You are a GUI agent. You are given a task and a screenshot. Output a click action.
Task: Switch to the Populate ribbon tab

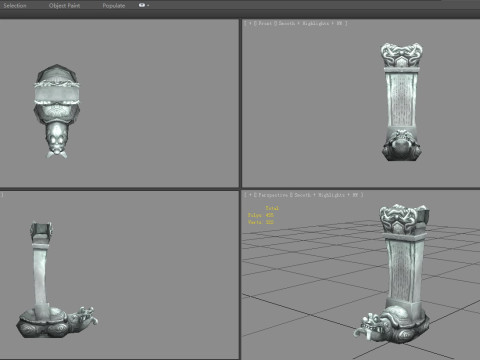(x=114, y=6)
